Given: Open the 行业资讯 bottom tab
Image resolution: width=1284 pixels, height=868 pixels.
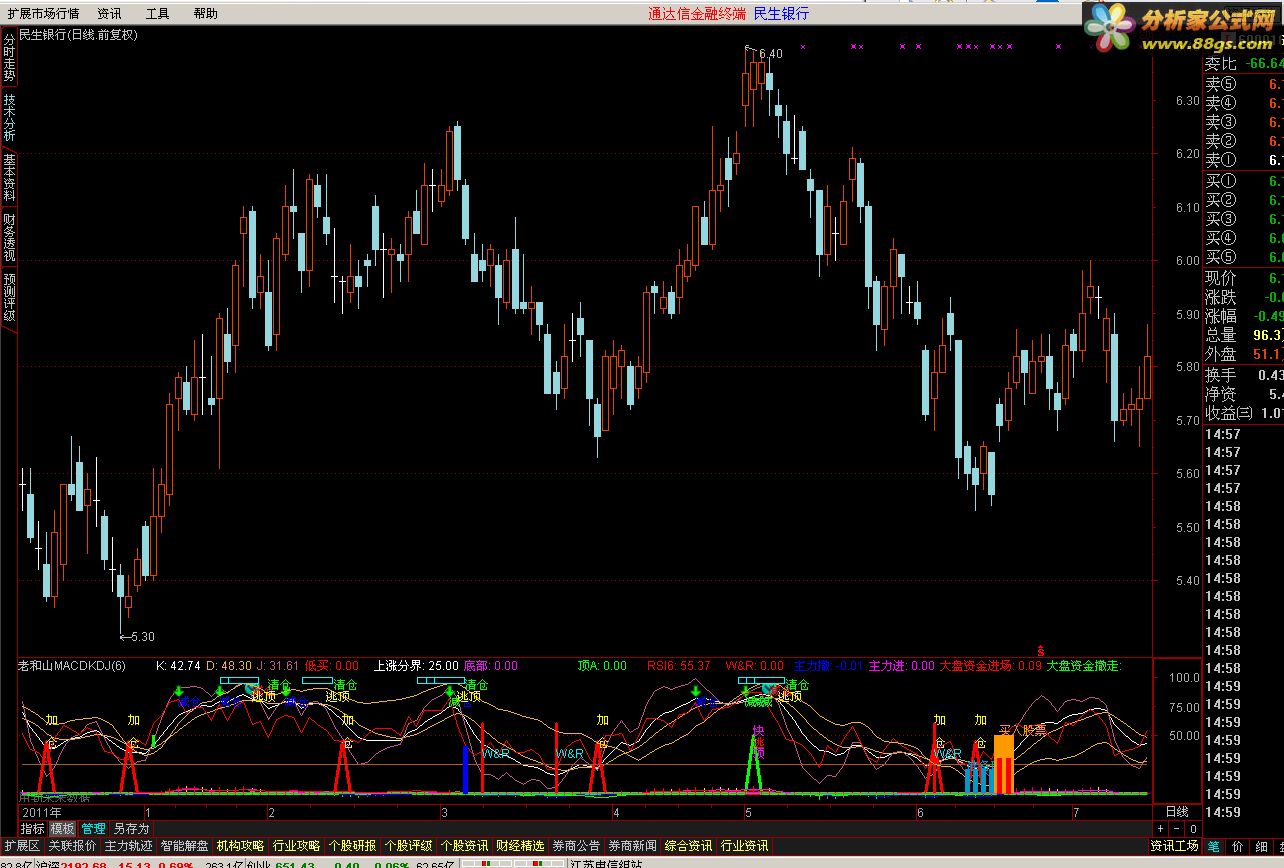Looking at the screenshot, I should pyautogui.click(x=744, y=846).
